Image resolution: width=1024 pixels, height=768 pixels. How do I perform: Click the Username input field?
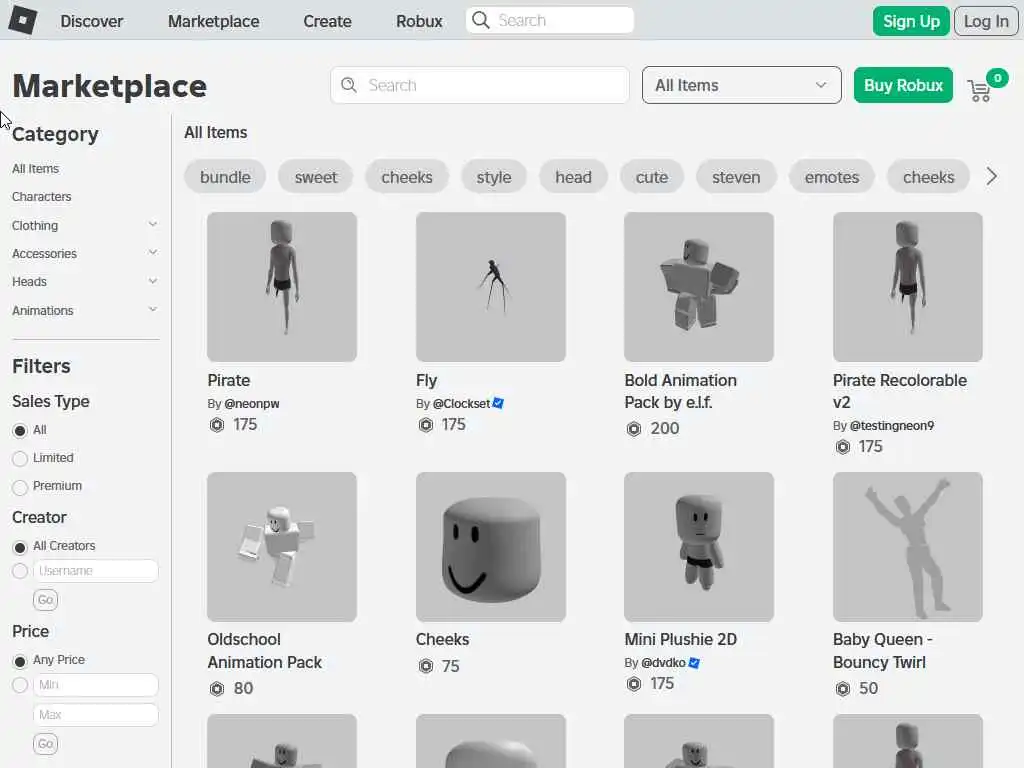(95, 571)
